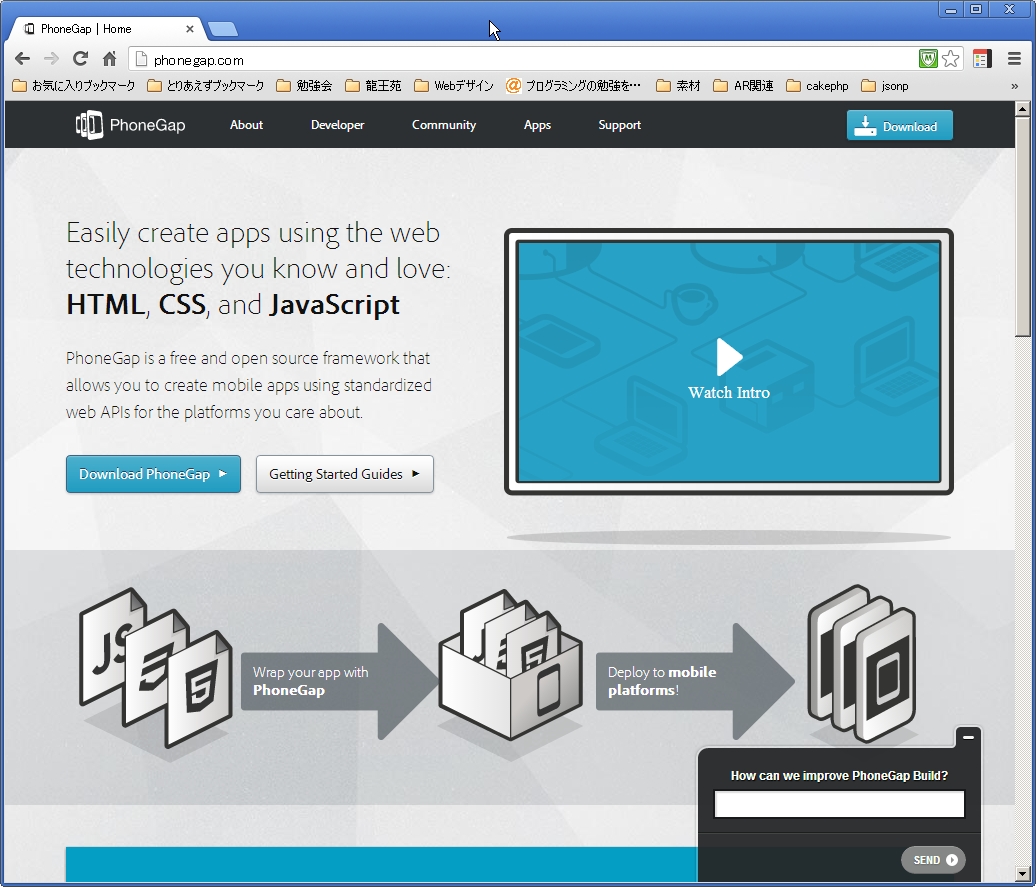Open the Apps menu item

(537, 125)
